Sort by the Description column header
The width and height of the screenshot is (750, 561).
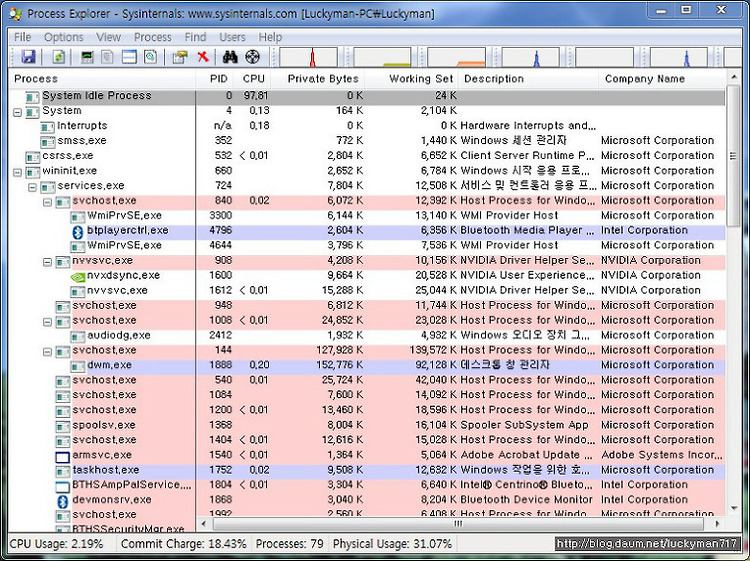(528, 79)
